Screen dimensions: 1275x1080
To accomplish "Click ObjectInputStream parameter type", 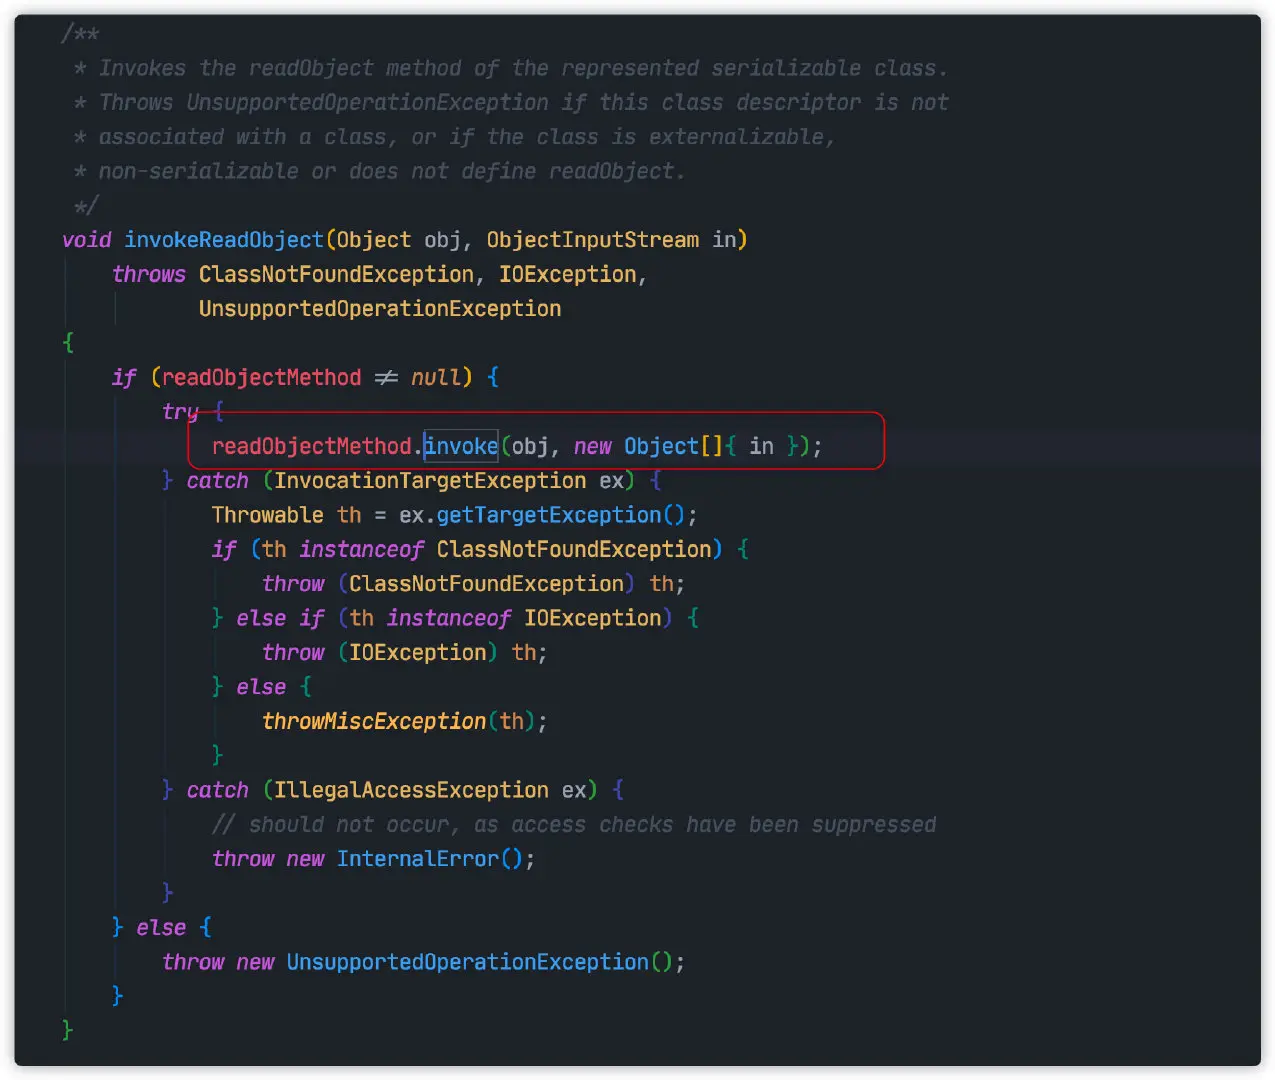I will (x=593, y=240).
